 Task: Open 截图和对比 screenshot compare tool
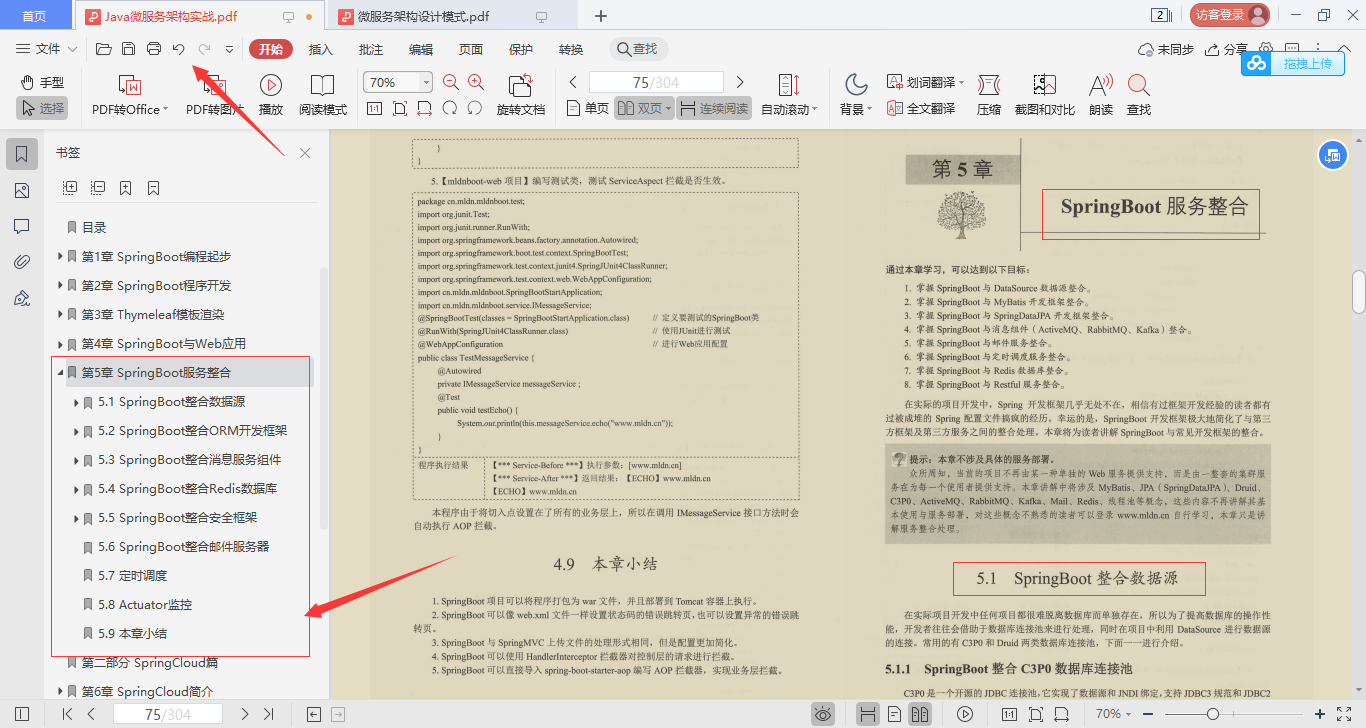point(1045,96)
